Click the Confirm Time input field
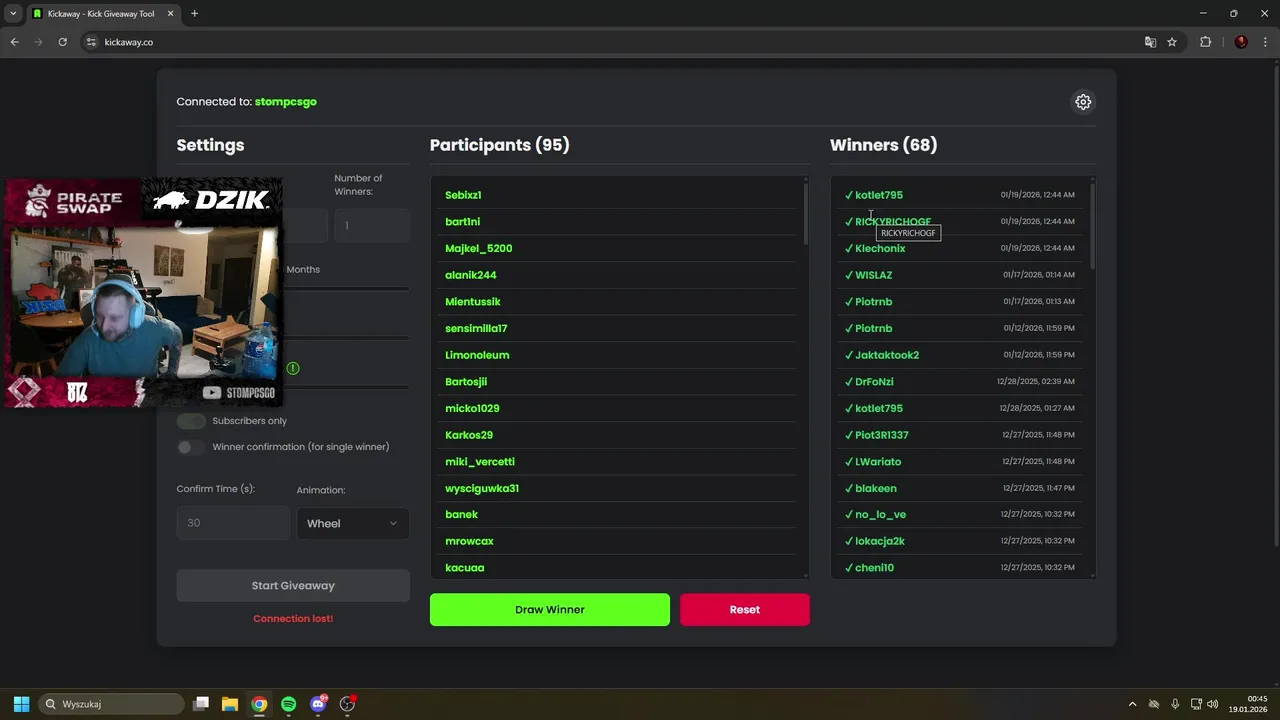 233,523
